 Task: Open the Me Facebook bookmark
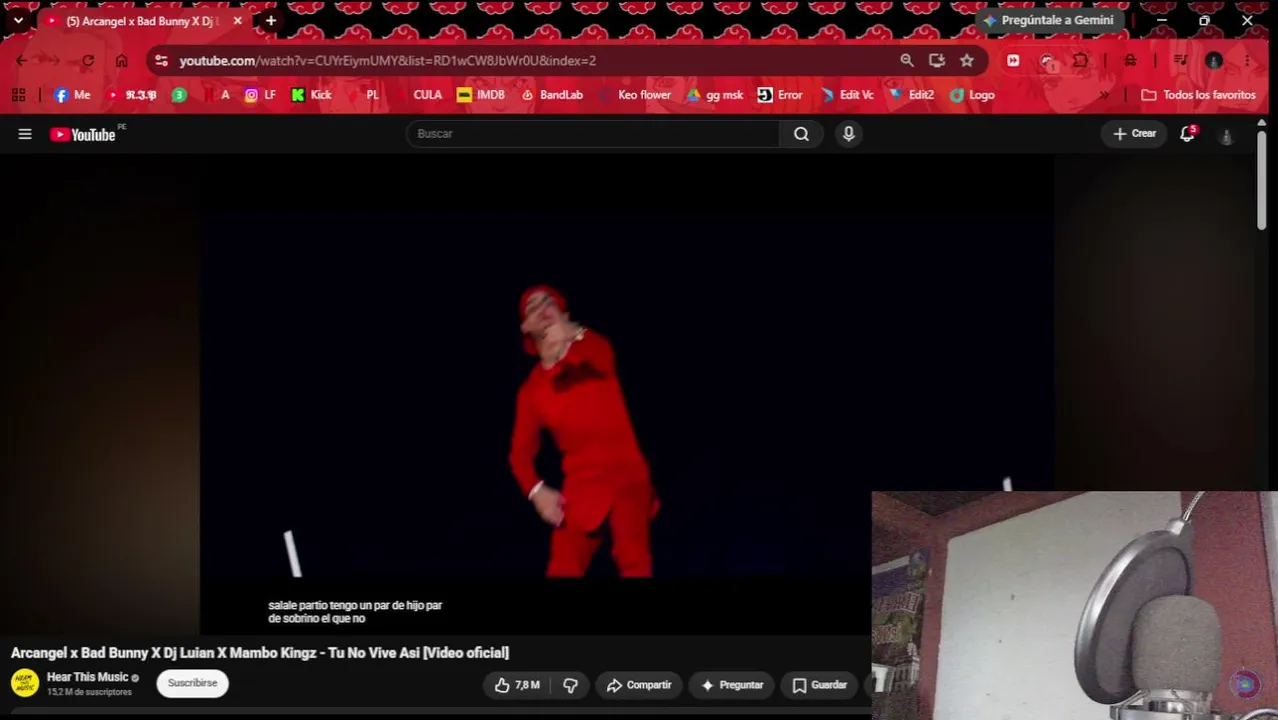(72, 95)
